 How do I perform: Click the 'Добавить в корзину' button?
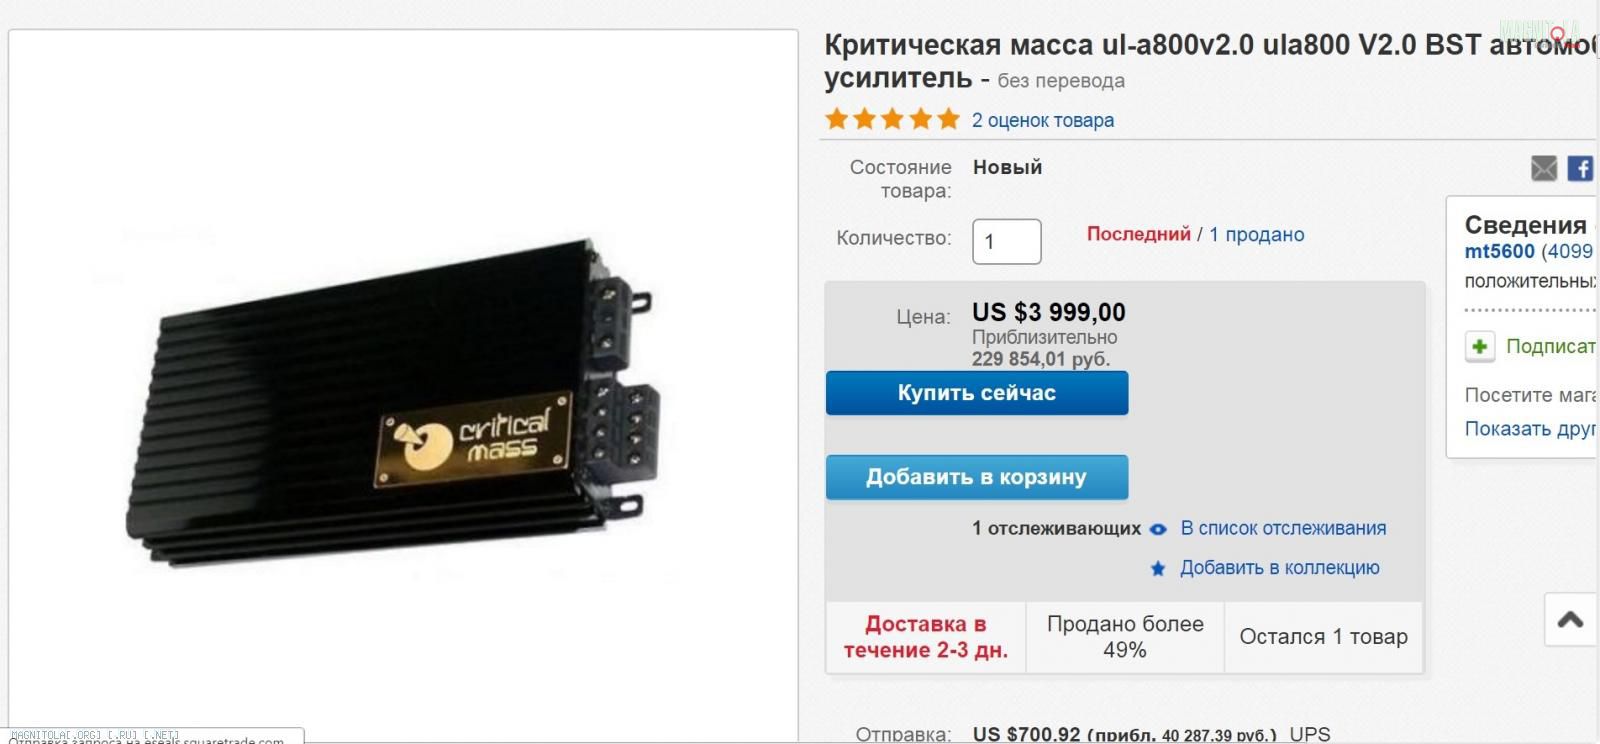tap(977, 477)
